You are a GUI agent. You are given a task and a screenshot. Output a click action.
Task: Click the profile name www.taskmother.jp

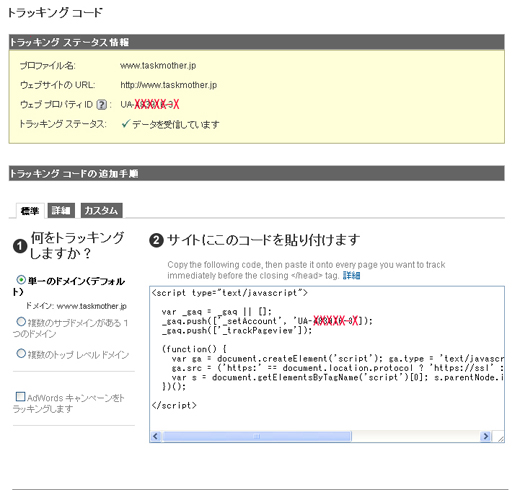click(158, 66)
